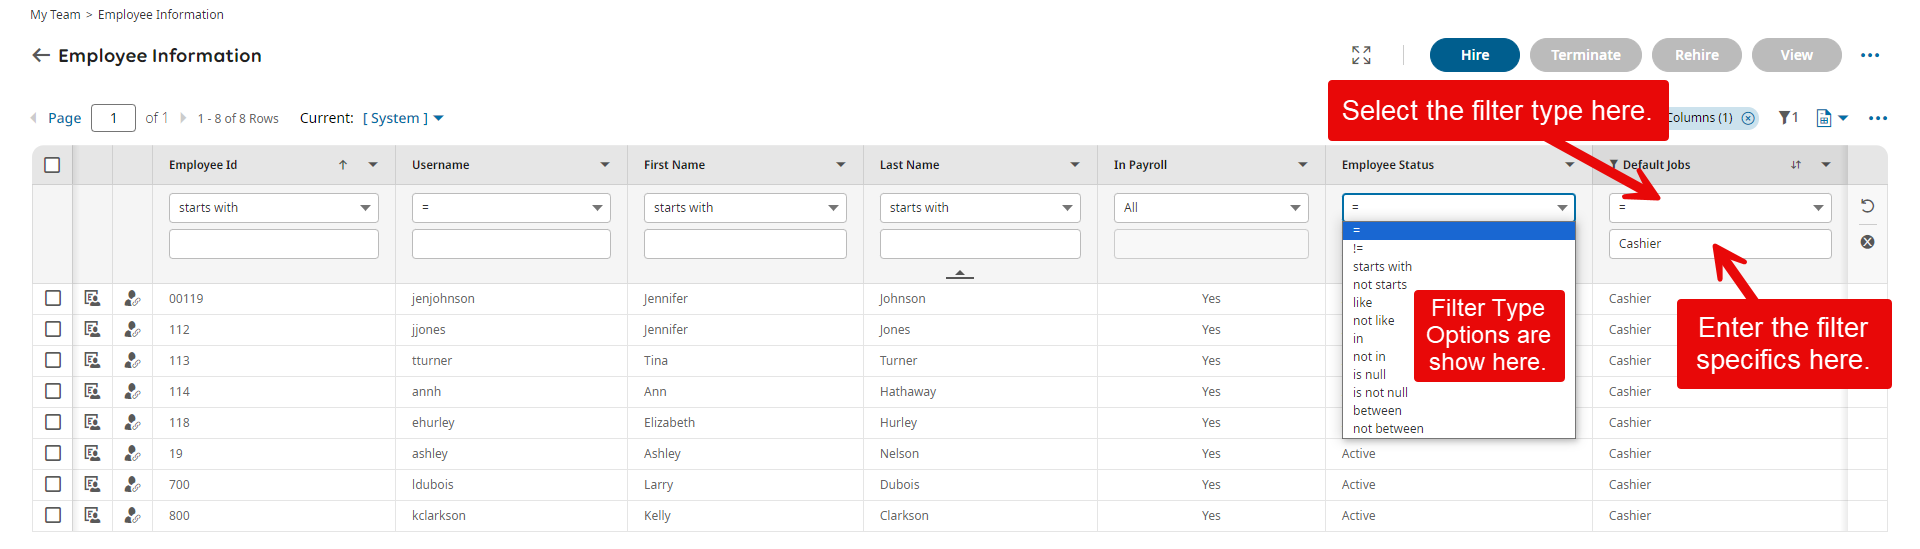This screenshot has width=1920, height=549.
Task: Click the back arrow beside Employee Information
Action: pyautogui.click(x=41, y=55)
